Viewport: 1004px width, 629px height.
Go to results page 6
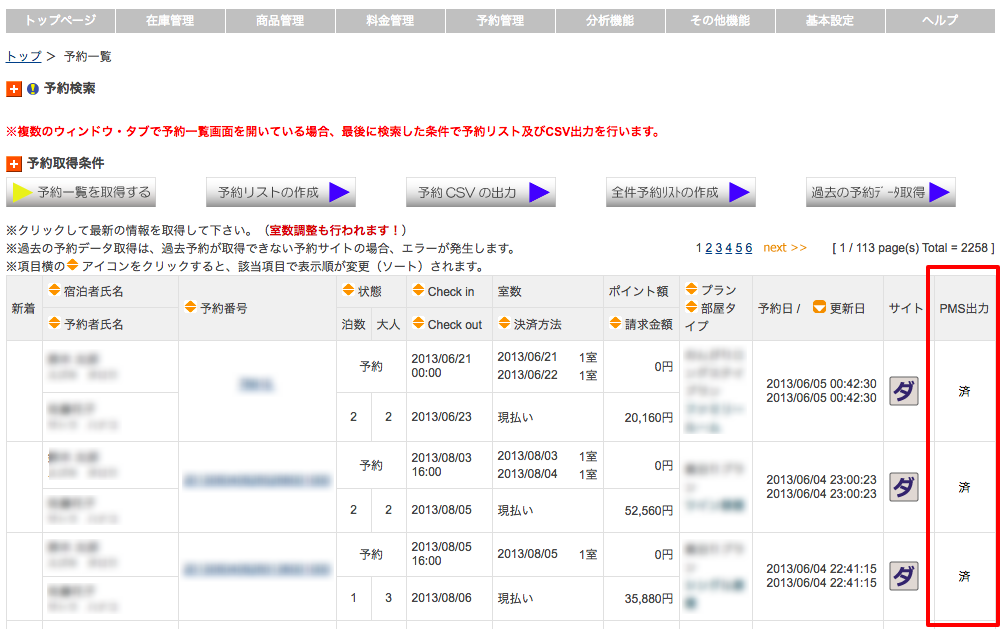[x=749, y=248]
